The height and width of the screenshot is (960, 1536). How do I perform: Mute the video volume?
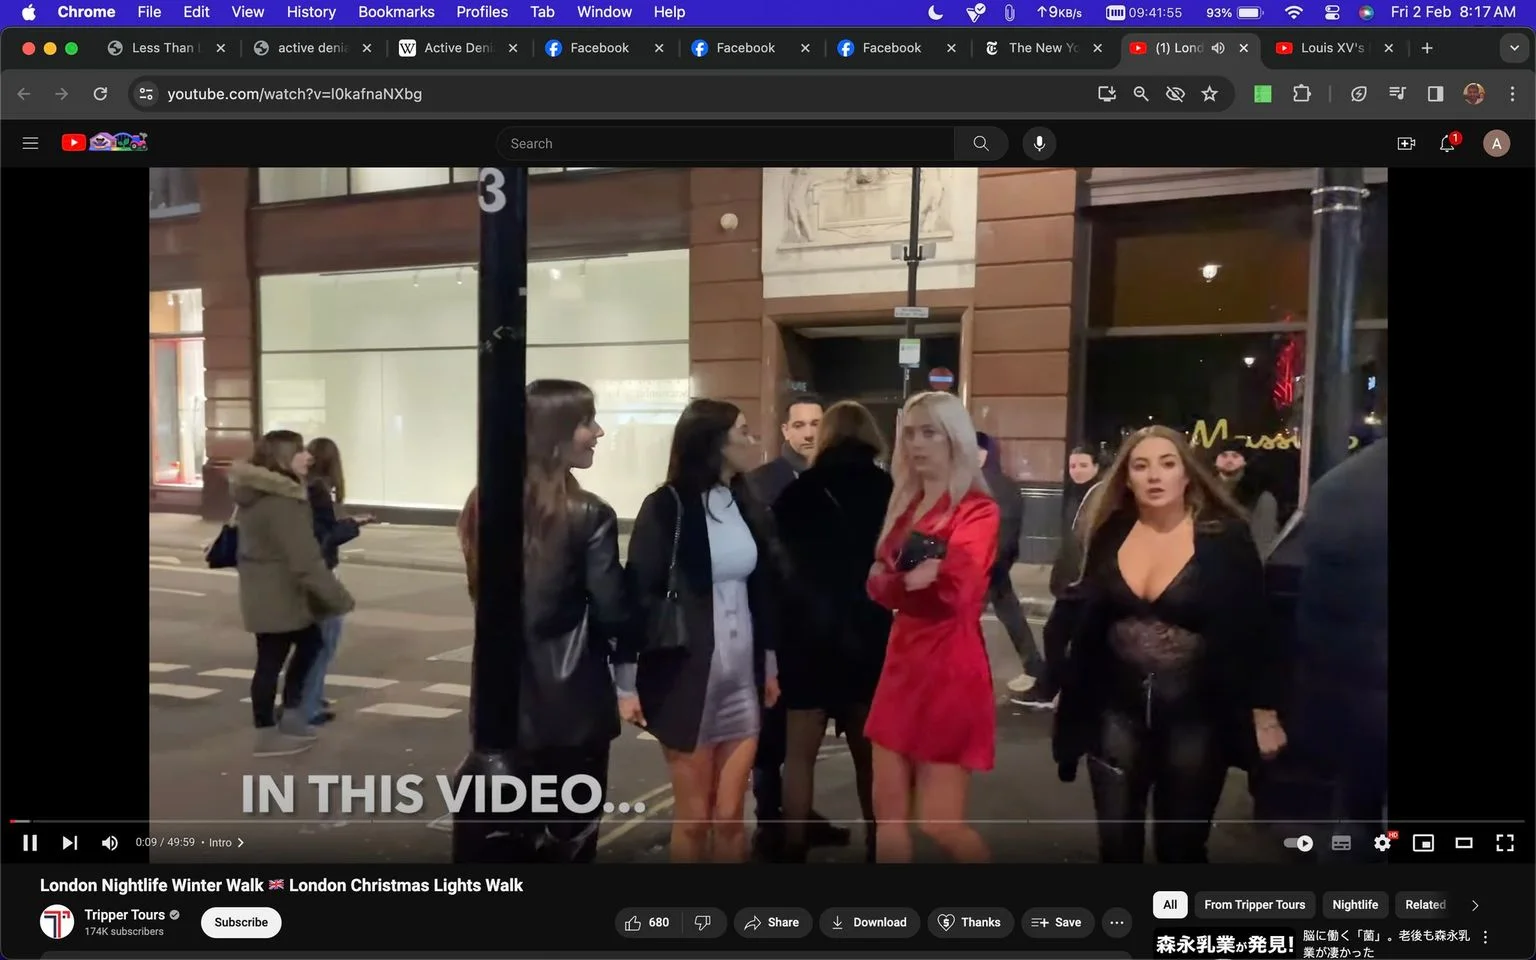110,843
